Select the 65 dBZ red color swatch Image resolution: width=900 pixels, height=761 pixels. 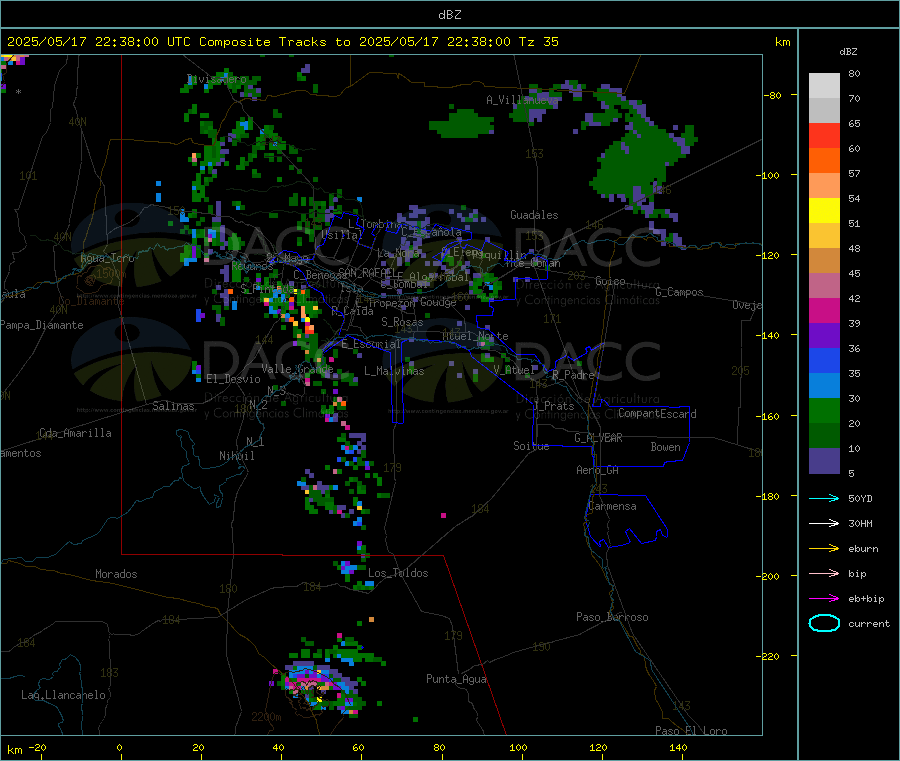pyautogui.click(x=824, y=135)
